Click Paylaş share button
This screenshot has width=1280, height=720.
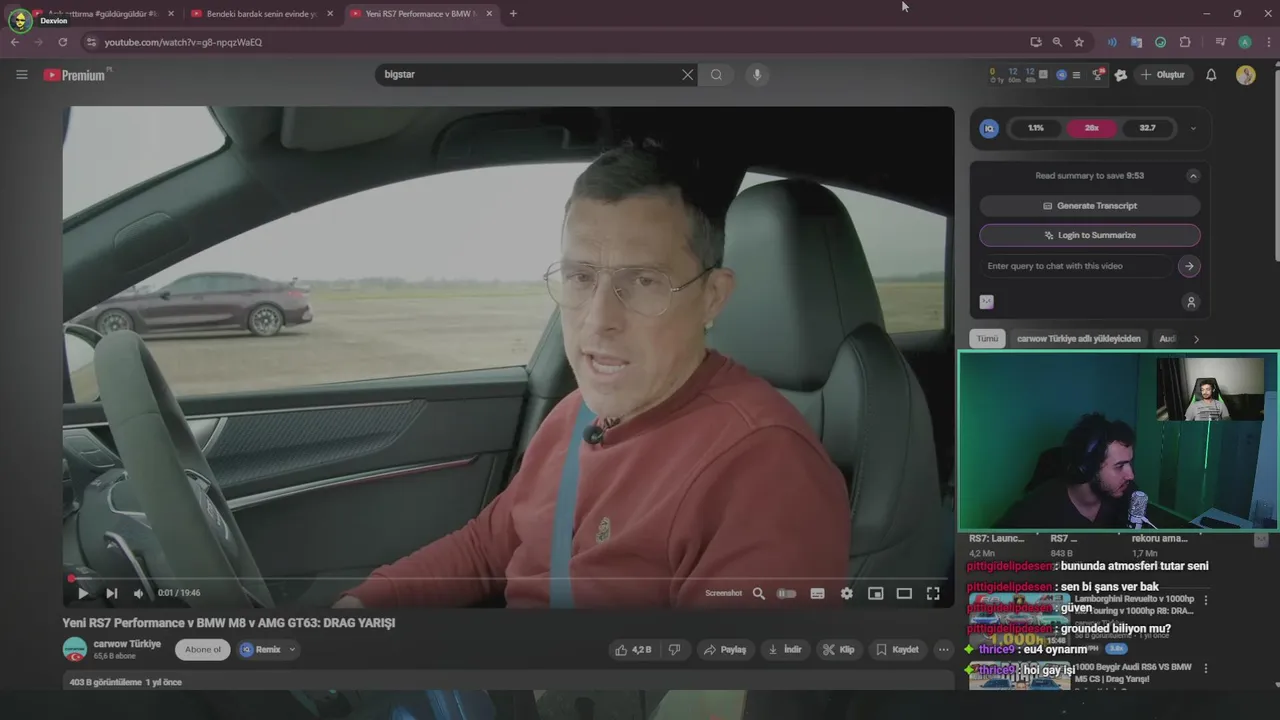(x=725, y=649)
